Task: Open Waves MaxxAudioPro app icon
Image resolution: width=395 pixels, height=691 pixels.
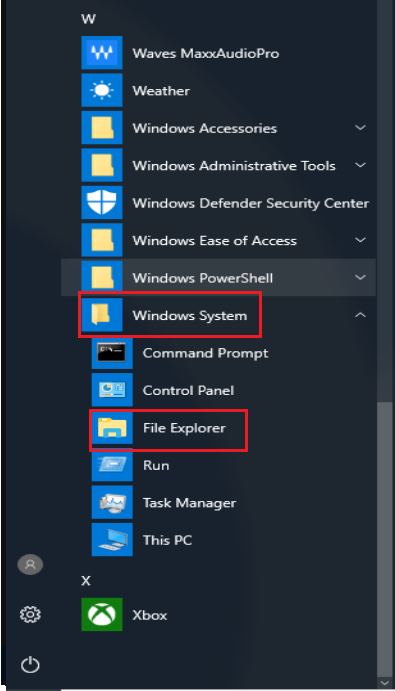Action: click(x=102, y=53)
